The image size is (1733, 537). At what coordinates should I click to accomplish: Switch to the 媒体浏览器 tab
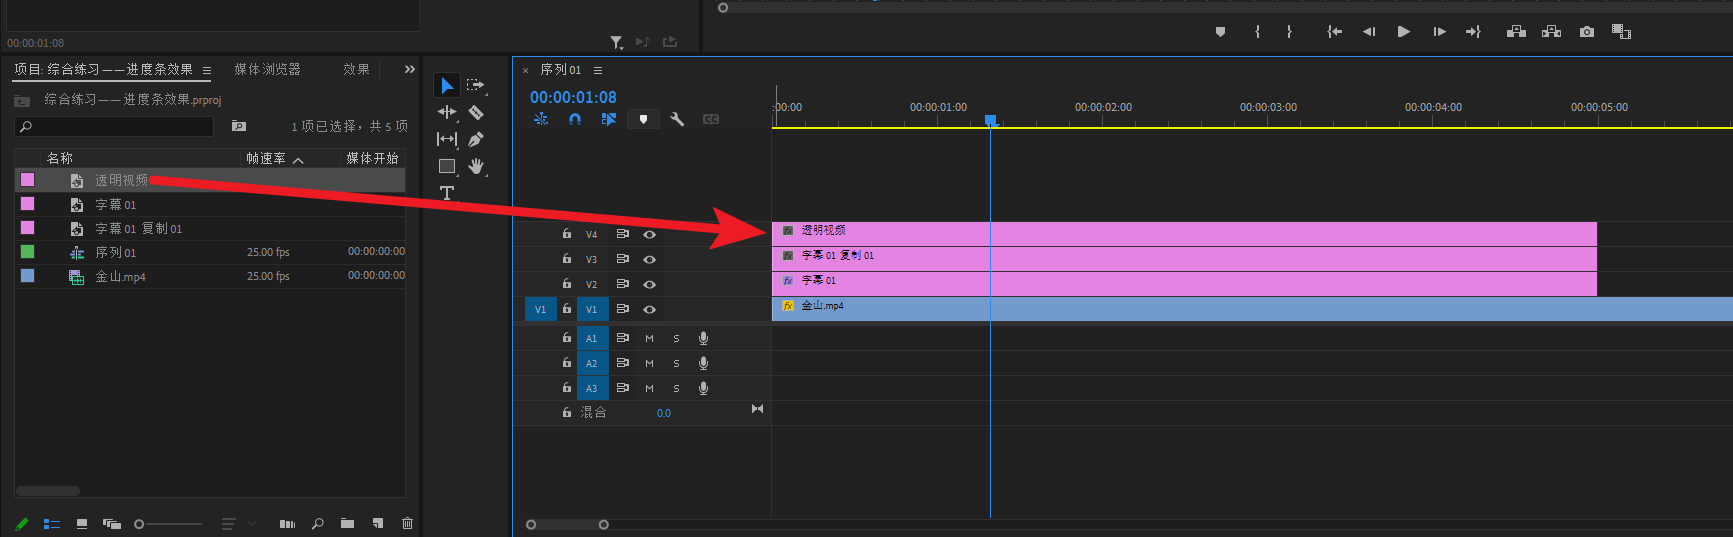click(x=267, y=69)
